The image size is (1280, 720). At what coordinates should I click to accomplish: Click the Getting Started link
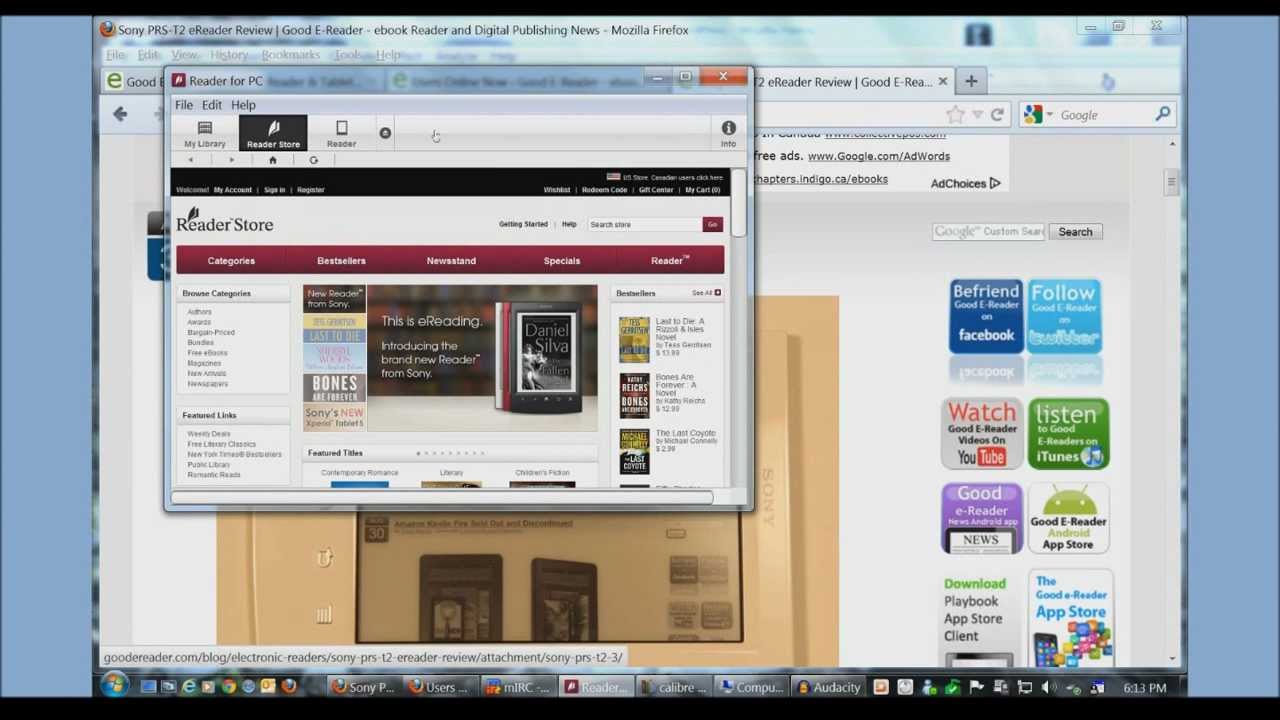[523, 224]
